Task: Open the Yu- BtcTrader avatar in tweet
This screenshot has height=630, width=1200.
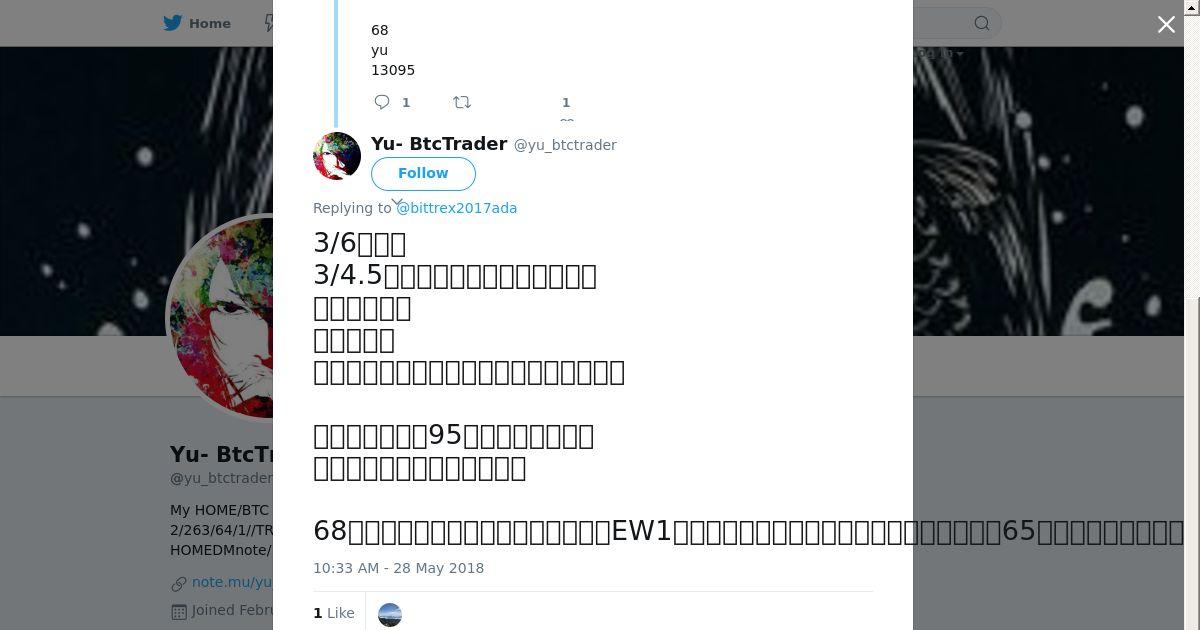Action: (337, 156)
